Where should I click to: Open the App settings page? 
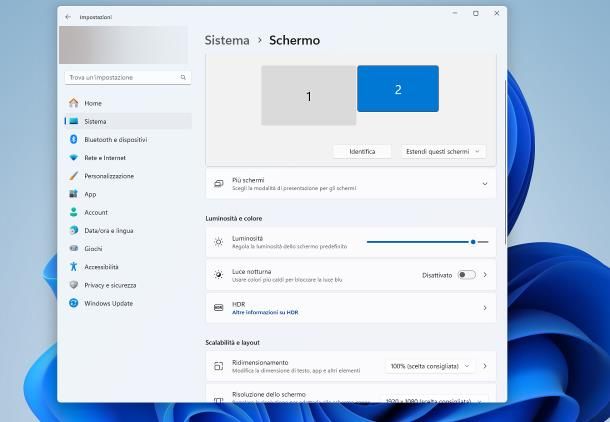click(x=128, y=194)
